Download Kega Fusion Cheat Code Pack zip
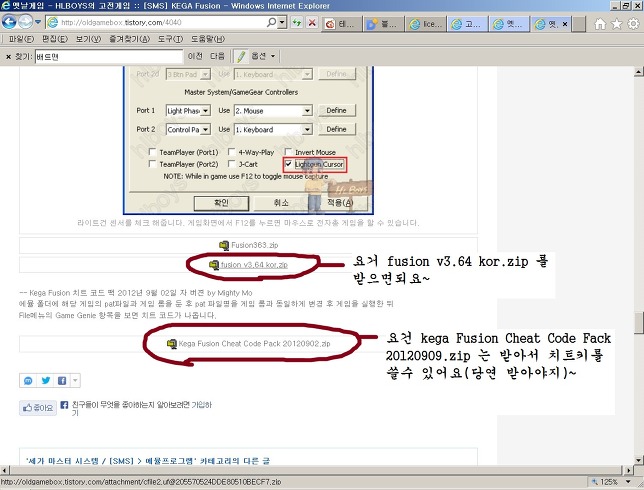The width and height of the screenshot is (644, 490). click(254, 343)
